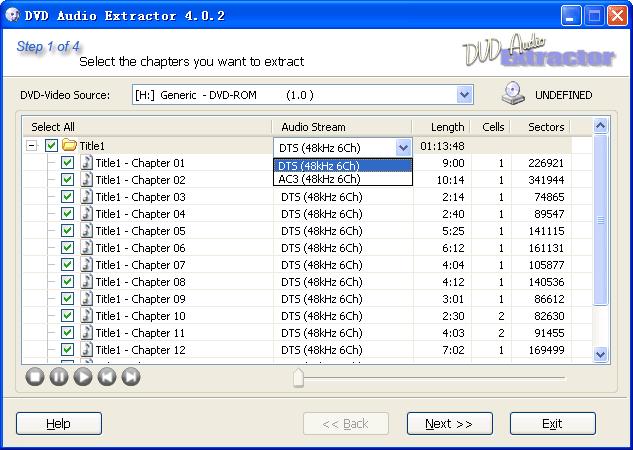Screen dimensions: 633x450
Task: Exit the DVD Audio Extractor
Action: coord(553,424)
